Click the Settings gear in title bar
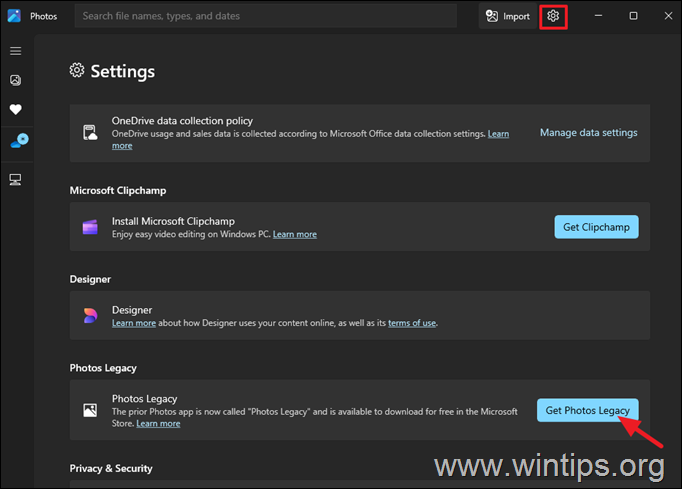 pos(553,16)
